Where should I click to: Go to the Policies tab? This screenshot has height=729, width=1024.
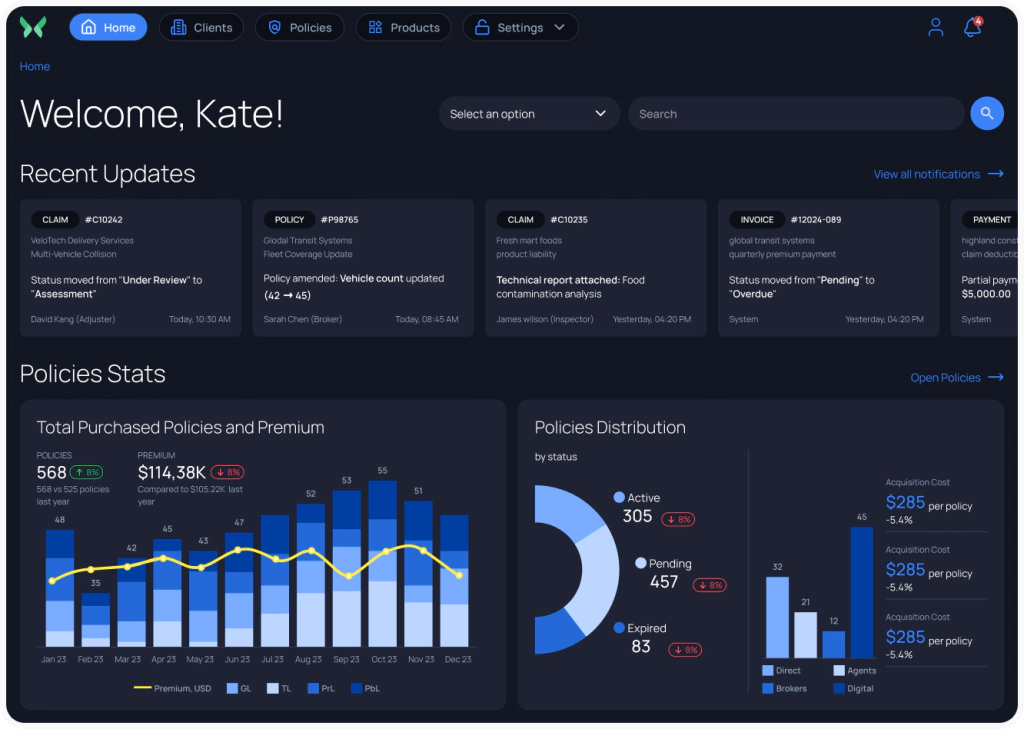299,28
